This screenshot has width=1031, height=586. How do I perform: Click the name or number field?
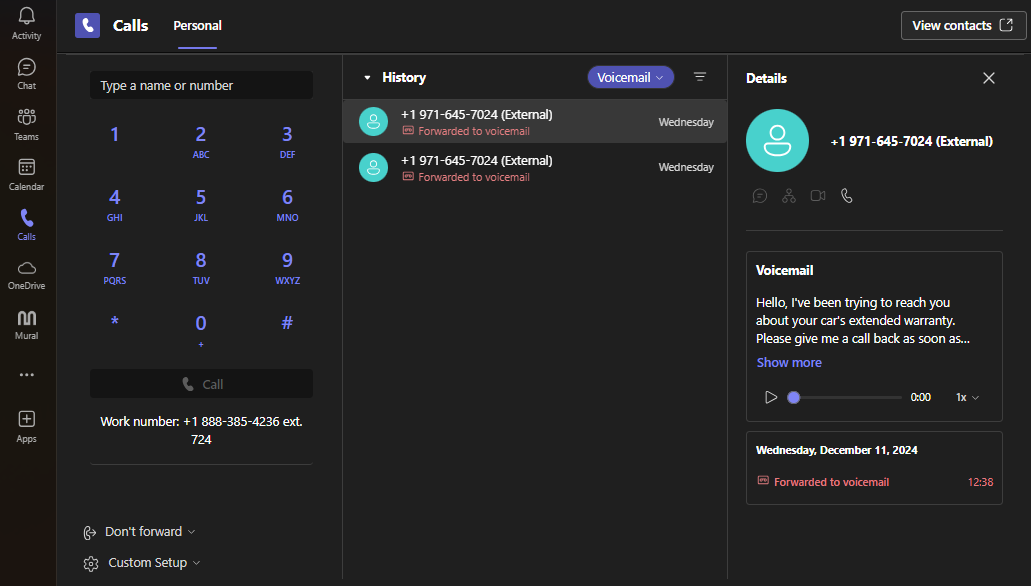201,85
